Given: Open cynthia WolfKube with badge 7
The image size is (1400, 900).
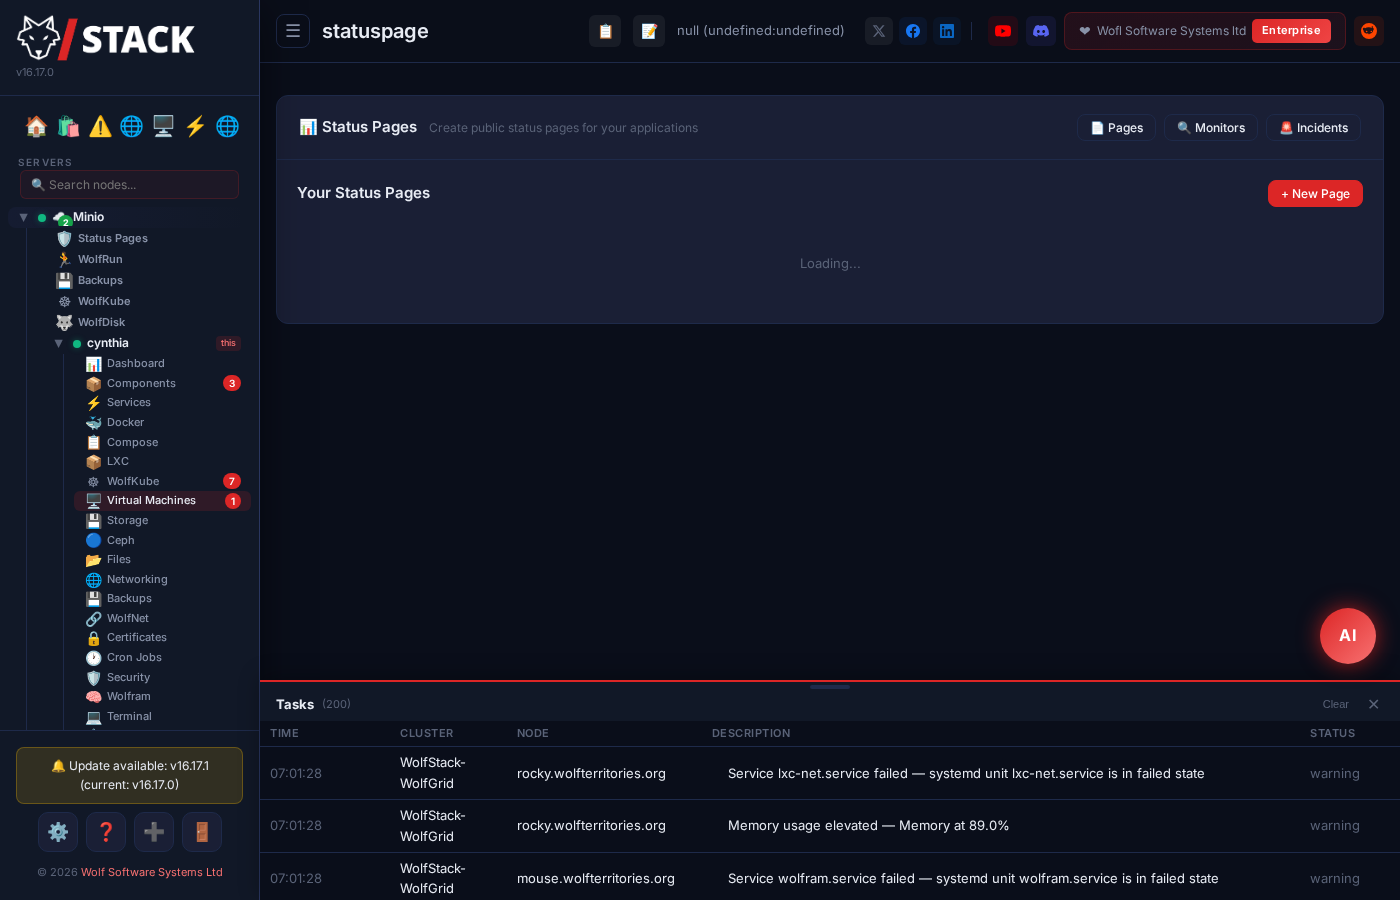Looking at the screenshot, I should point(132,481).
